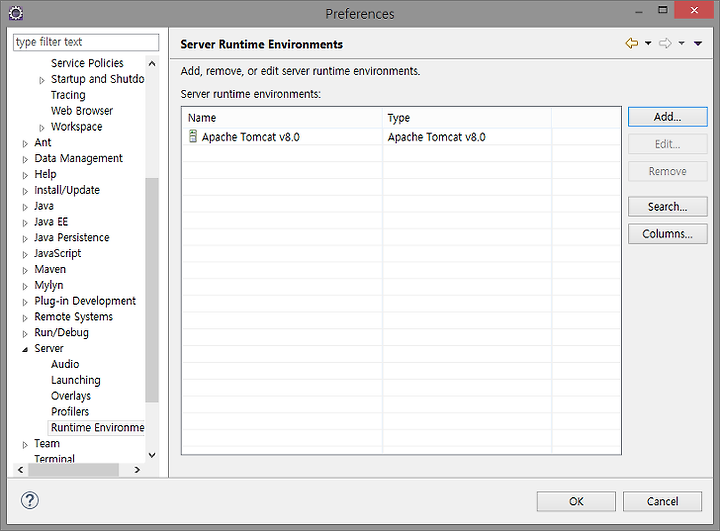The image size is (720, 531).
Task: Expand the Startup and Shutdown node
Action: 42,80
